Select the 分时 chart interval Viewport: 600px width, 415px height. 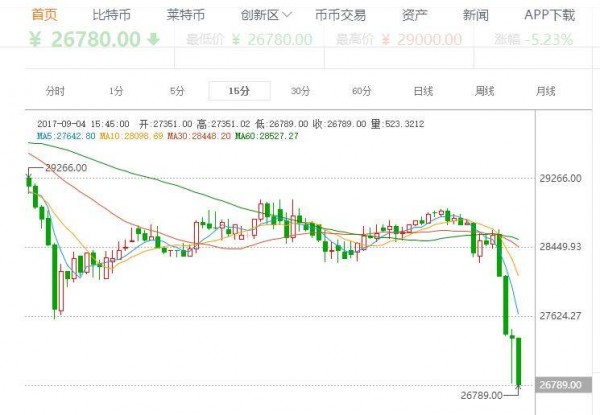(55, 91)
